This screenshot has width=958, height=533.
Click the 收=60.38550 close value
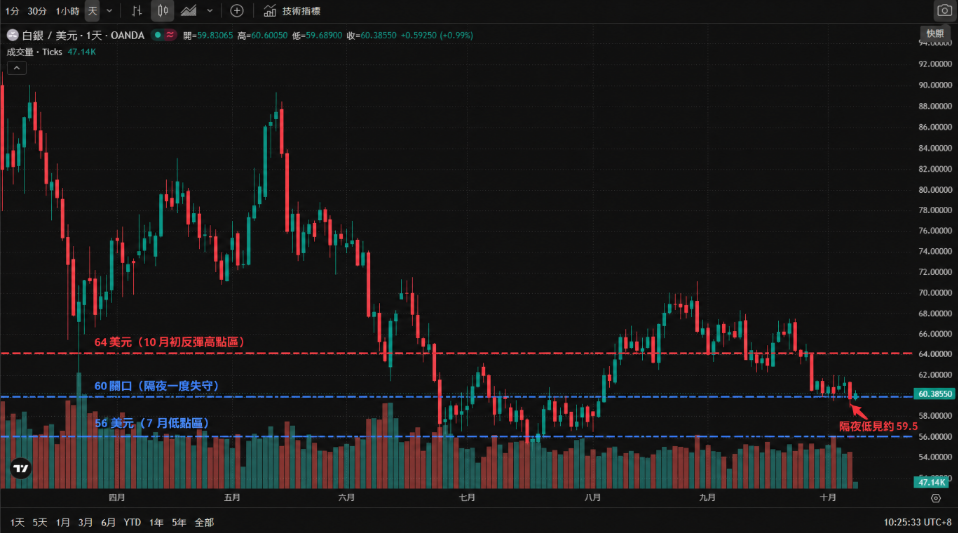click(371, 35)
